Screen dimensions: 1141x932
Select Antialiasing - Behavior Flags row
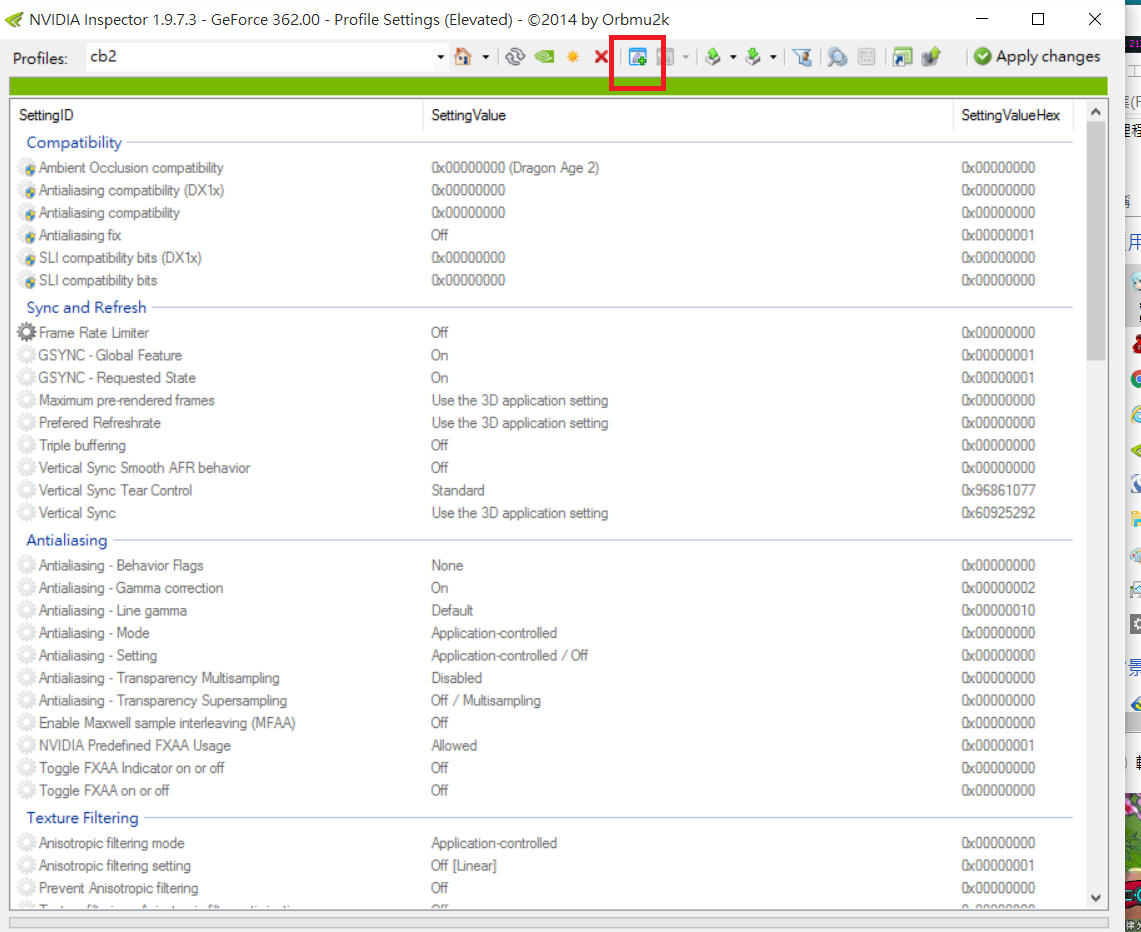[544, 565]
